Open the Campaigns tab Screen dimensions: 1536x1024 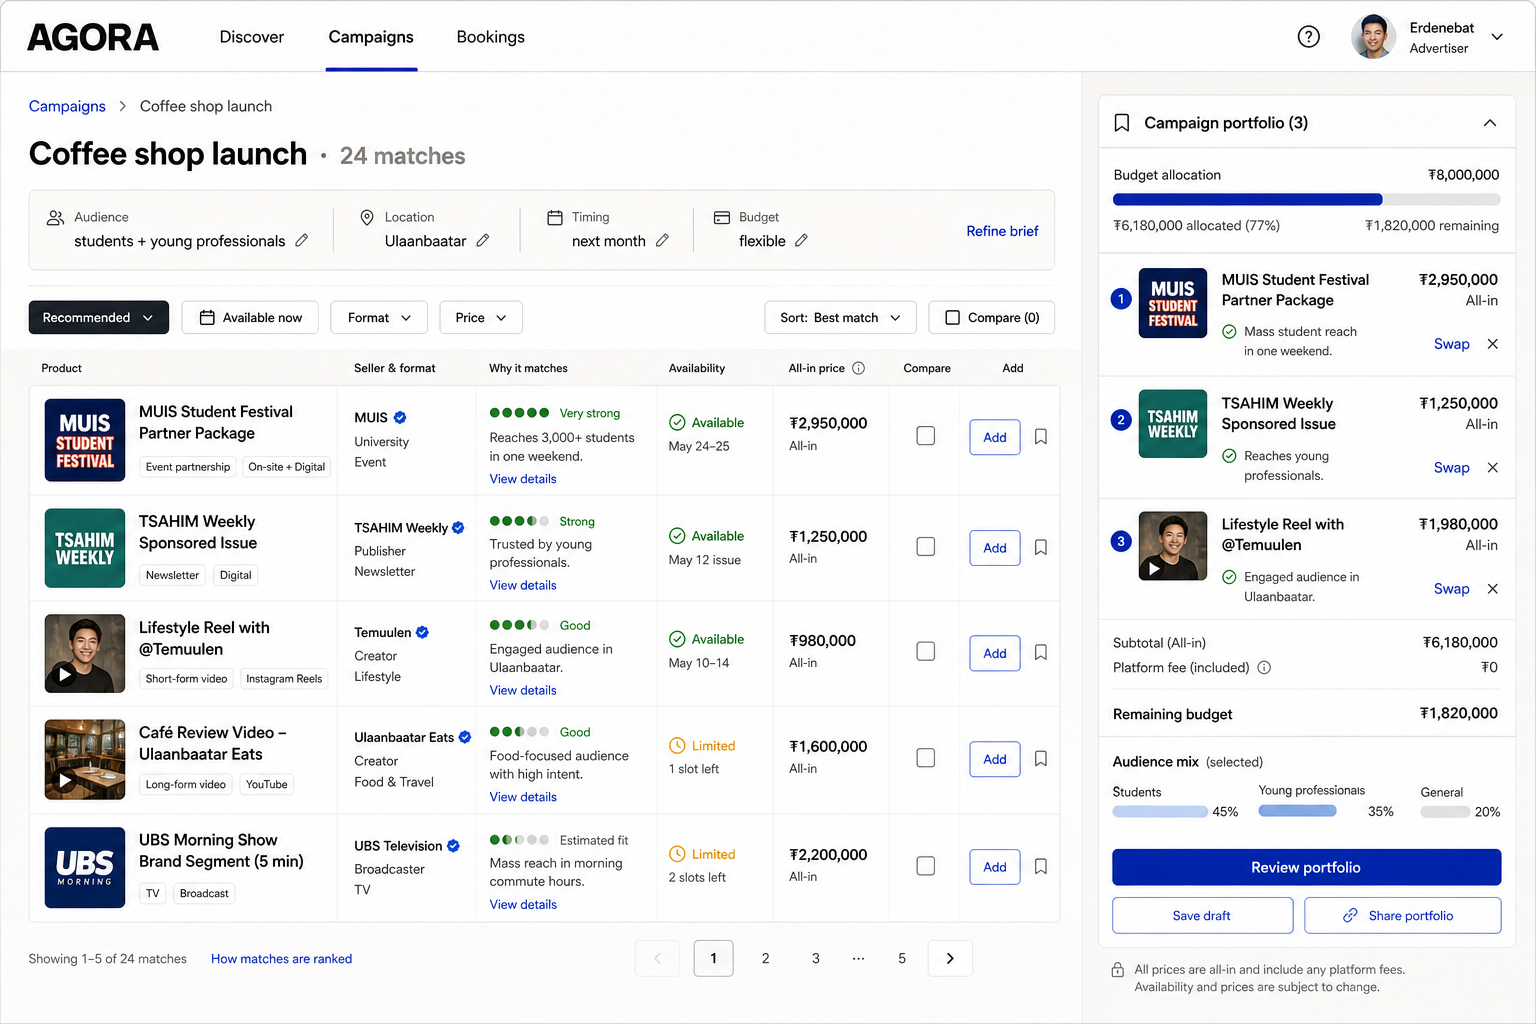click(371, 37)
